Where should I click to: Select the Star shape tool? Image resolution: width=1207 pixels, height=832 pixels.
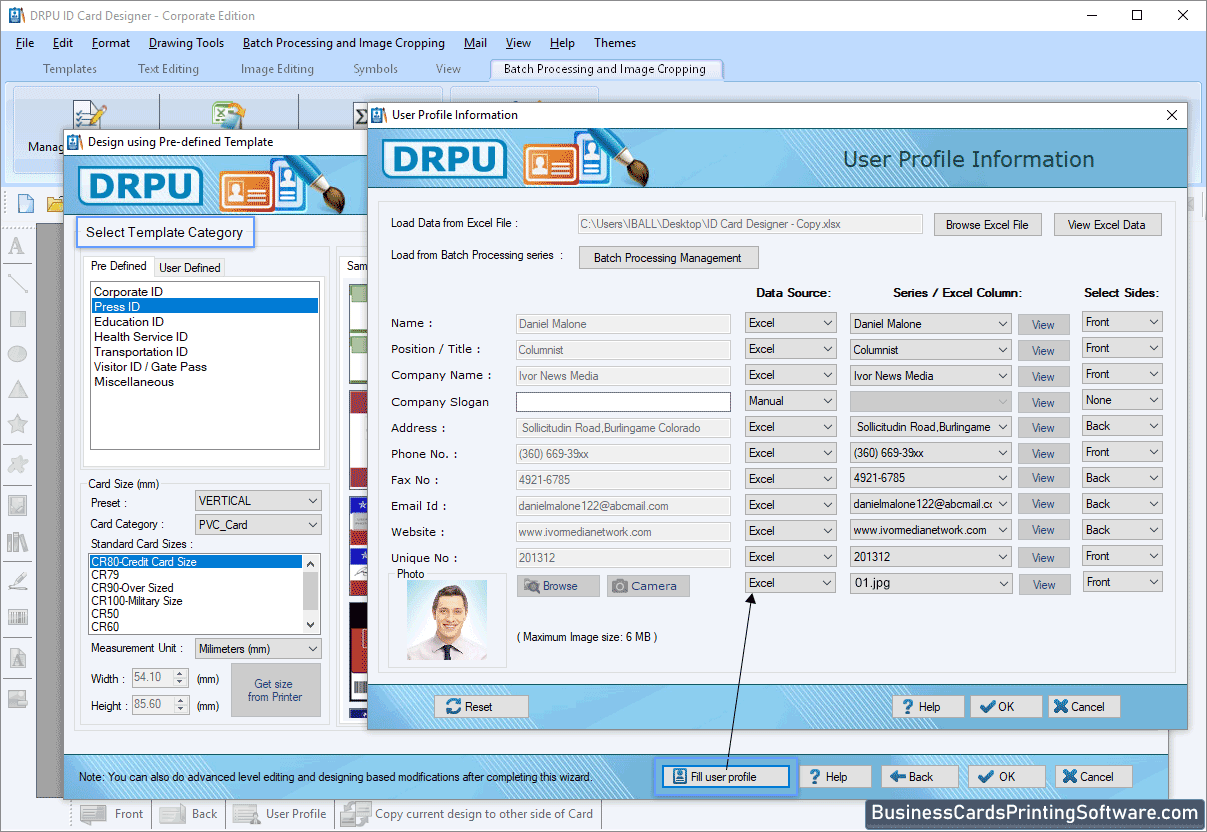click(17, 424)
